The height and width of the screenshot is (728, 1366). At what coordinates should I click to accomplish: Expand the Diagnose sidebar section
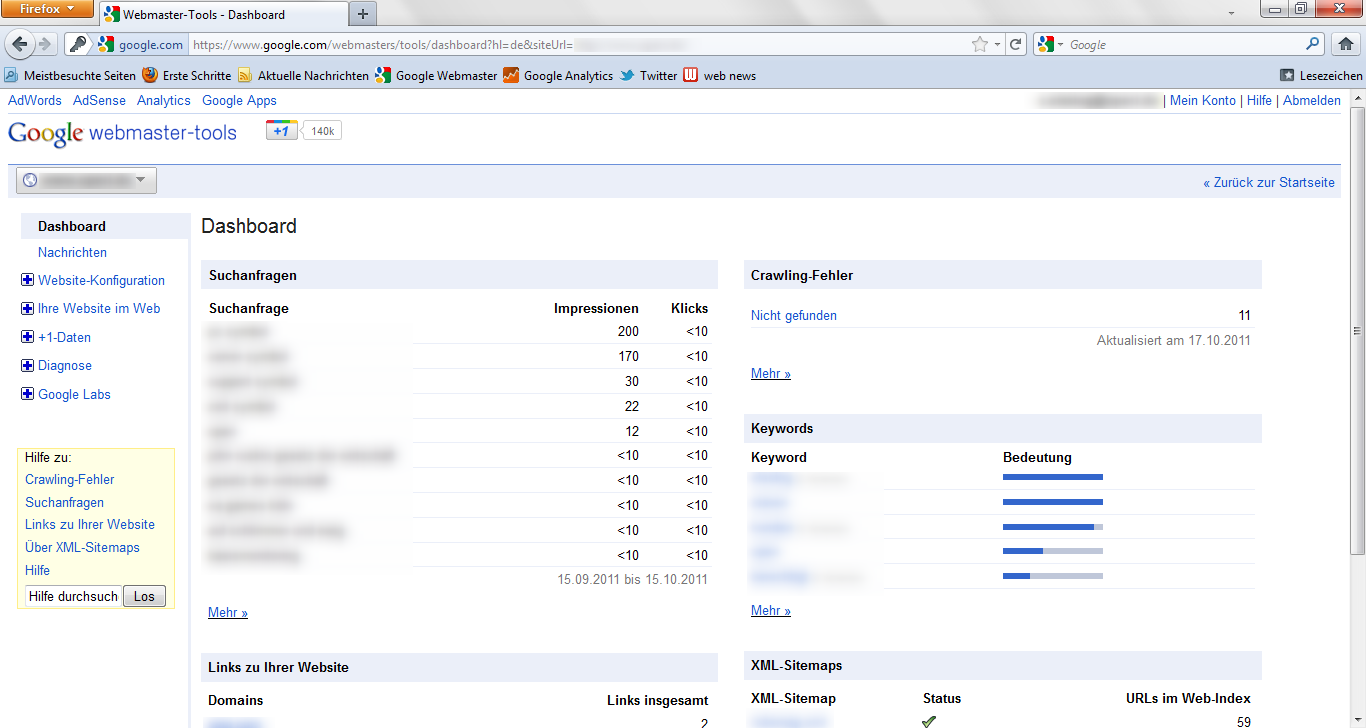coord(28,366)
